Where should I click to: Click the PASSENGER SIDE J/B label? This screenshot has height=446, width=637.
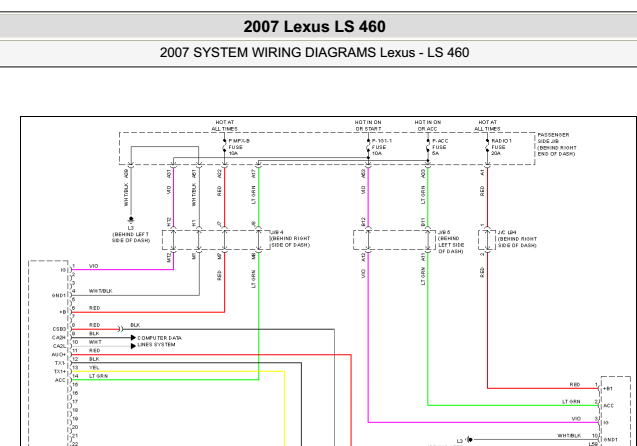pos(557,144)
